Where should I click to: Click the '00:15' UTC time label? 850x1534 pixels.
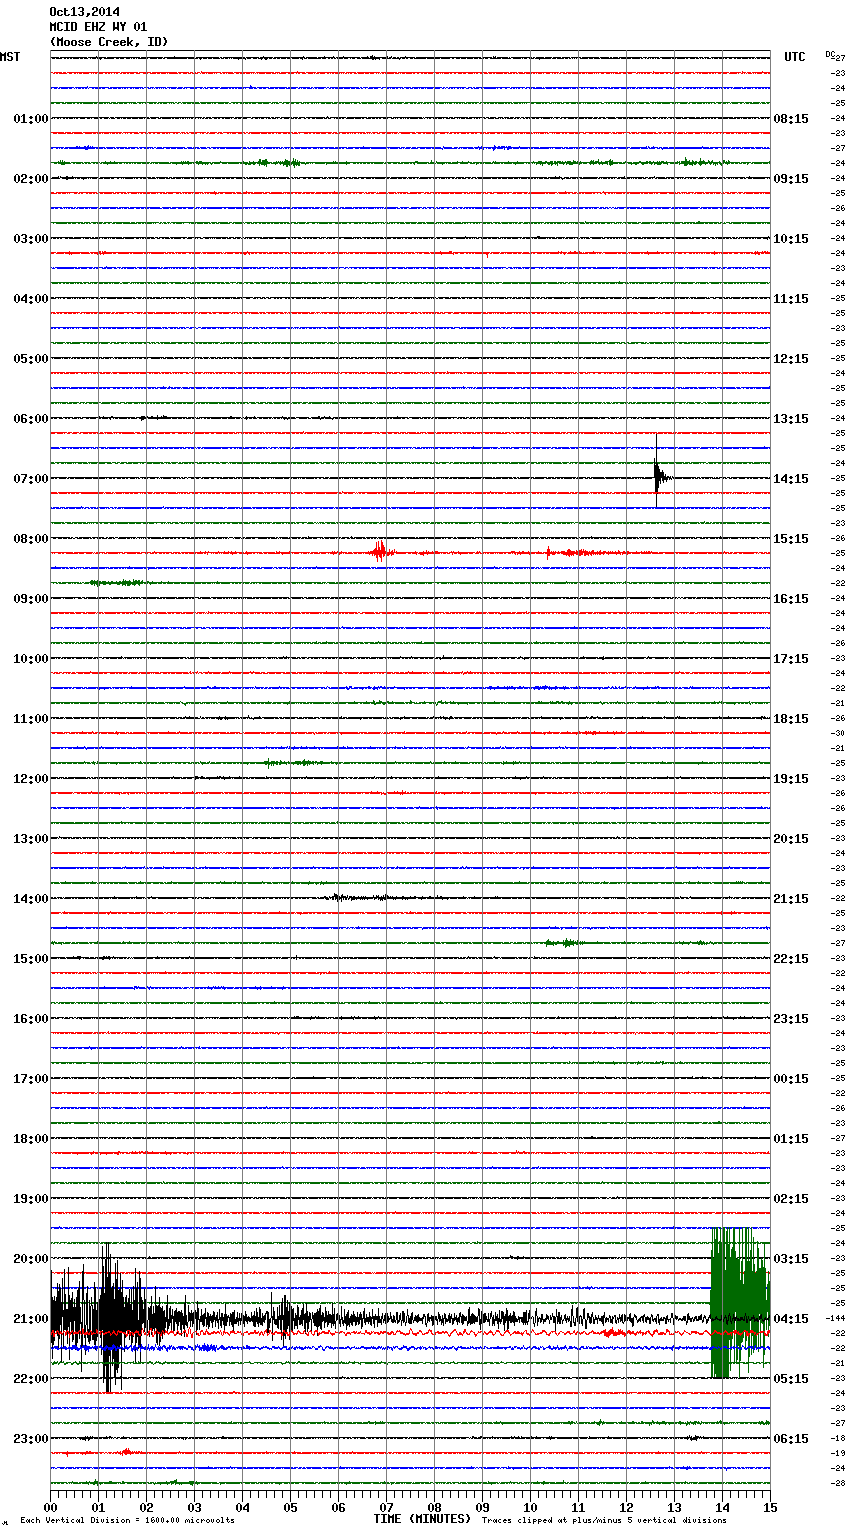pos(791,1079)
